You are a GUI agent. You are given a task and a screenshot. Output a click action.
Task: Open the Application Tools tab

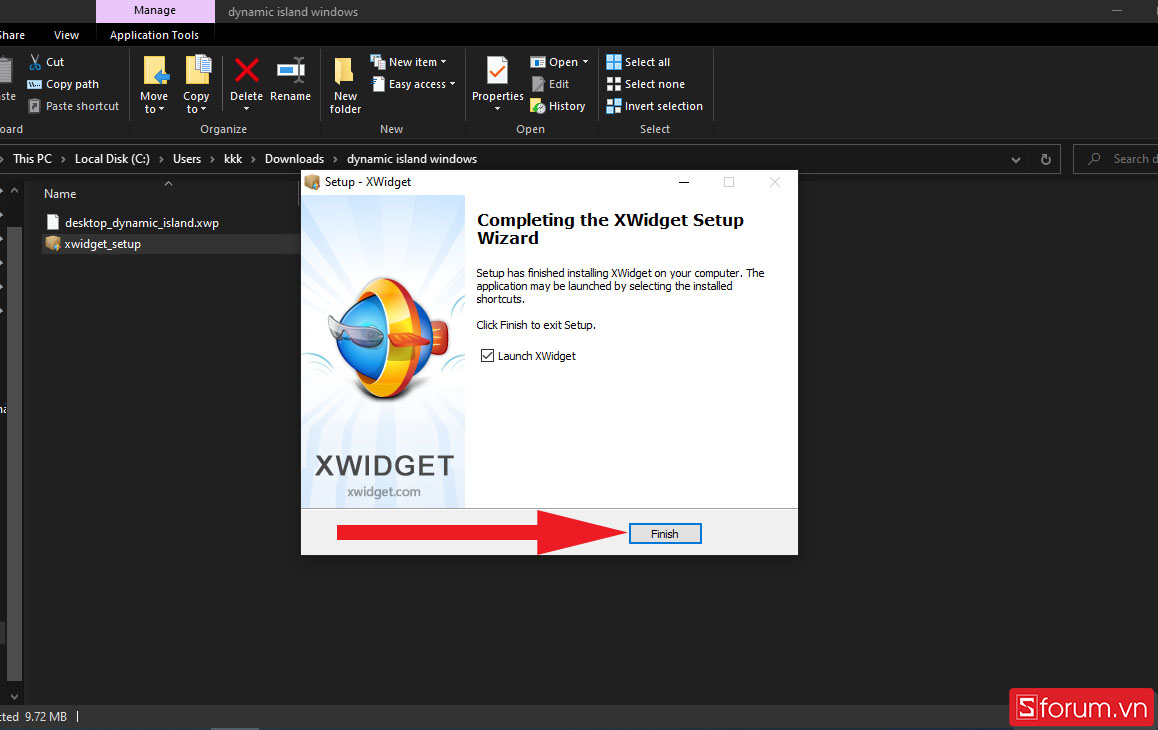[x=154, y=34]
